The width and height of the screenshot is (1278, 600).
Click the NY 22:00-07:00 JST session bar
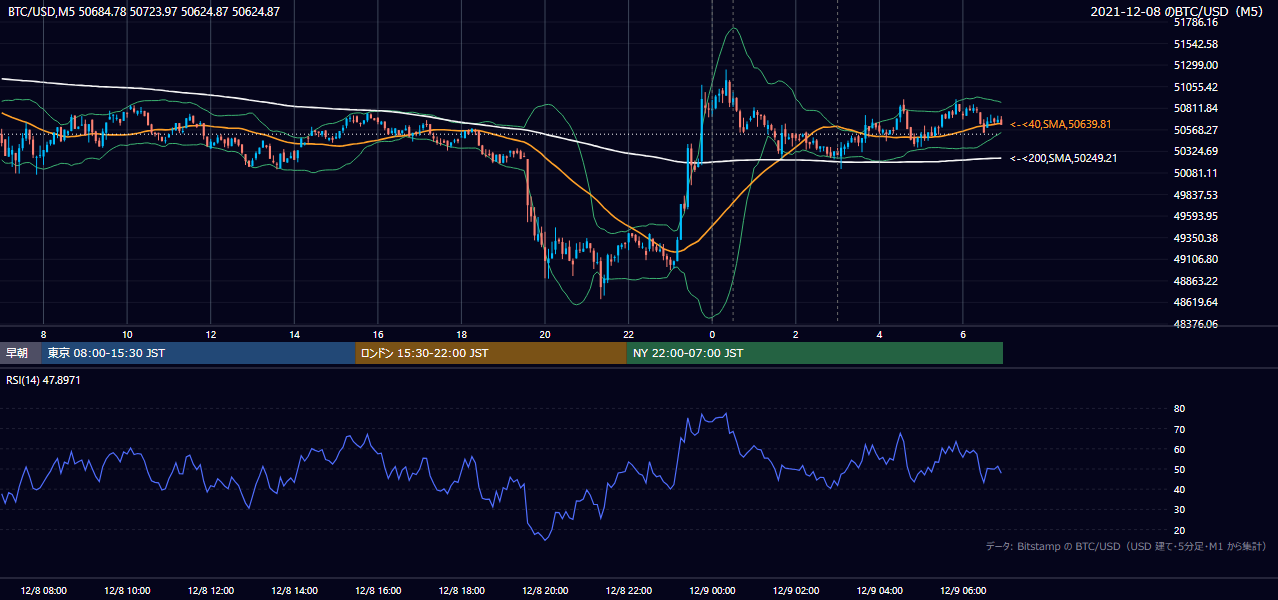[x=815, y=353]
